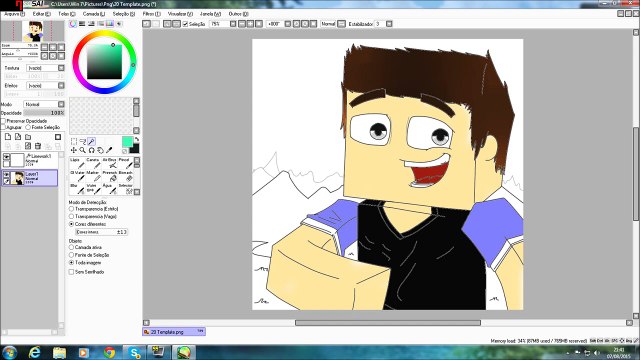Viewport: 640px width, 360px height.
Task: Open the Efeitos dropdown
Action: pos(61,86)
